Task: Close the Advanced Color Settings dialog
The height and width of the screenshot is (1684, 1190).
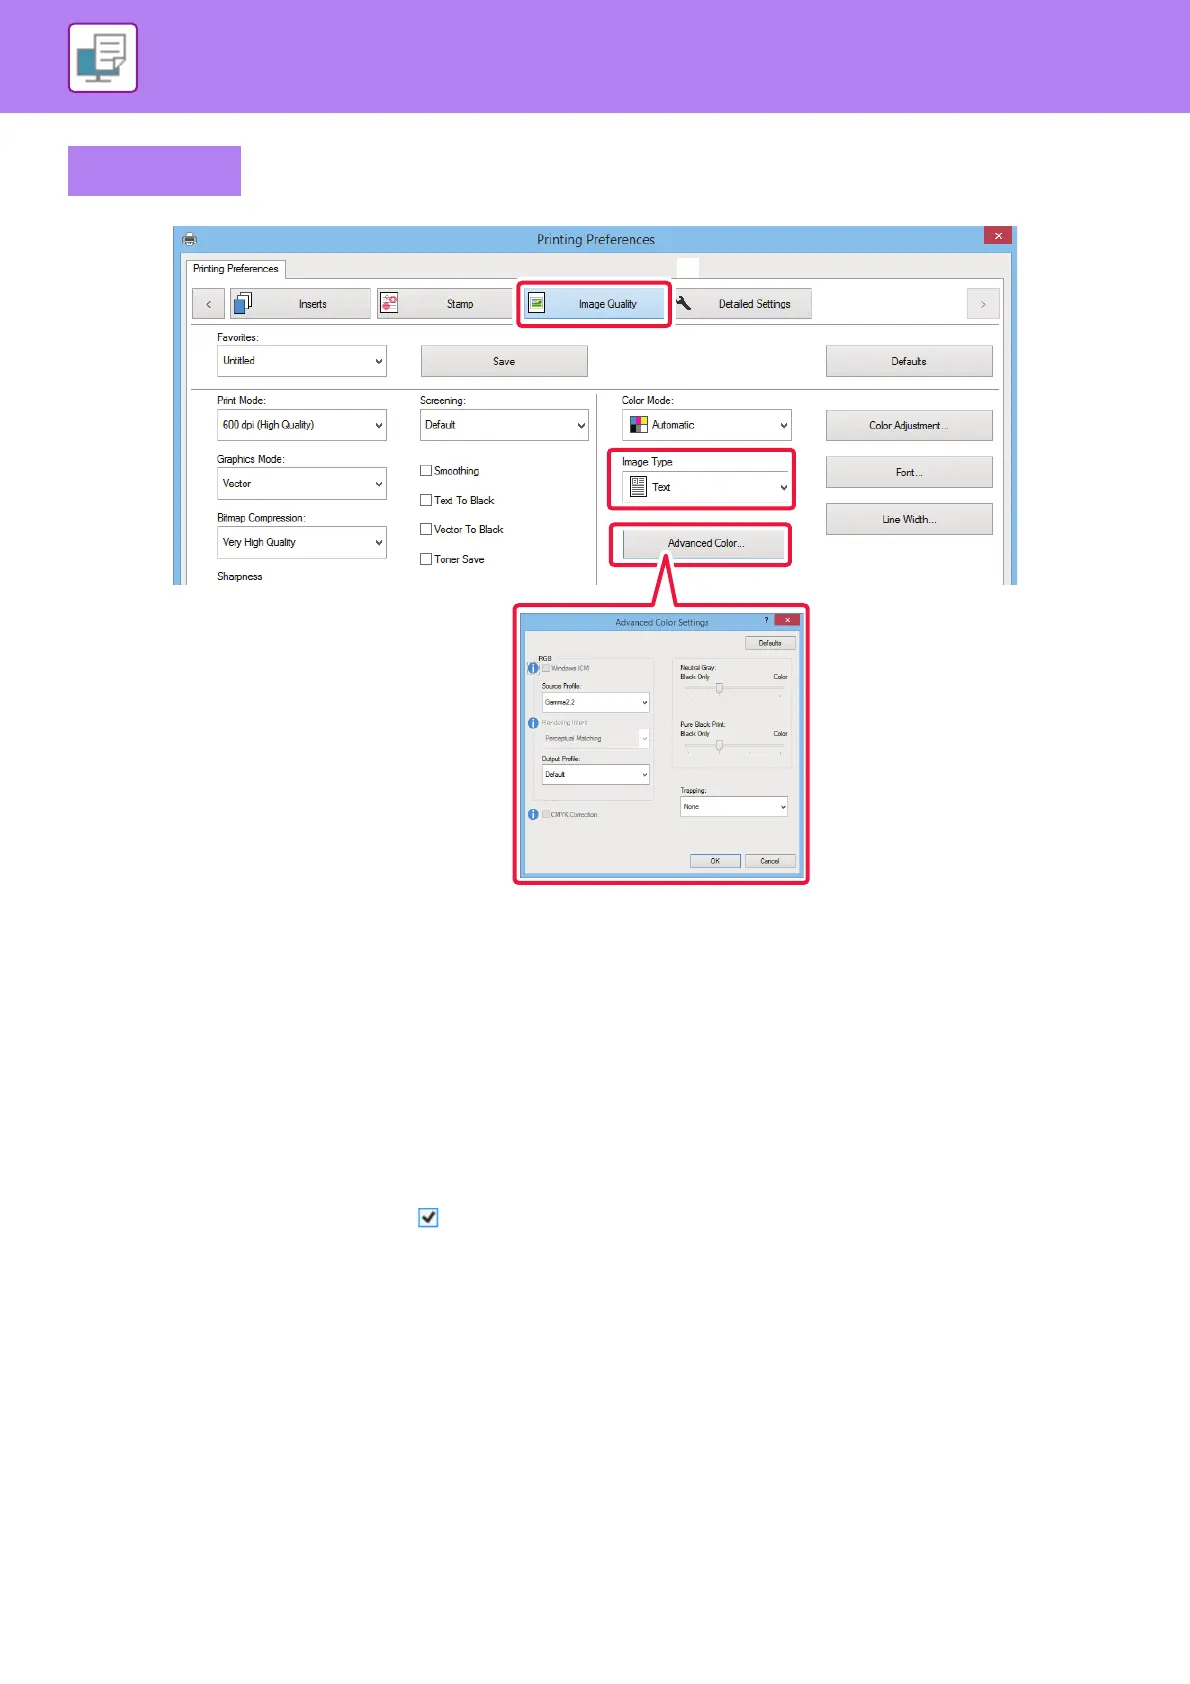Action: pyautogui.click(x=787, y=621)
